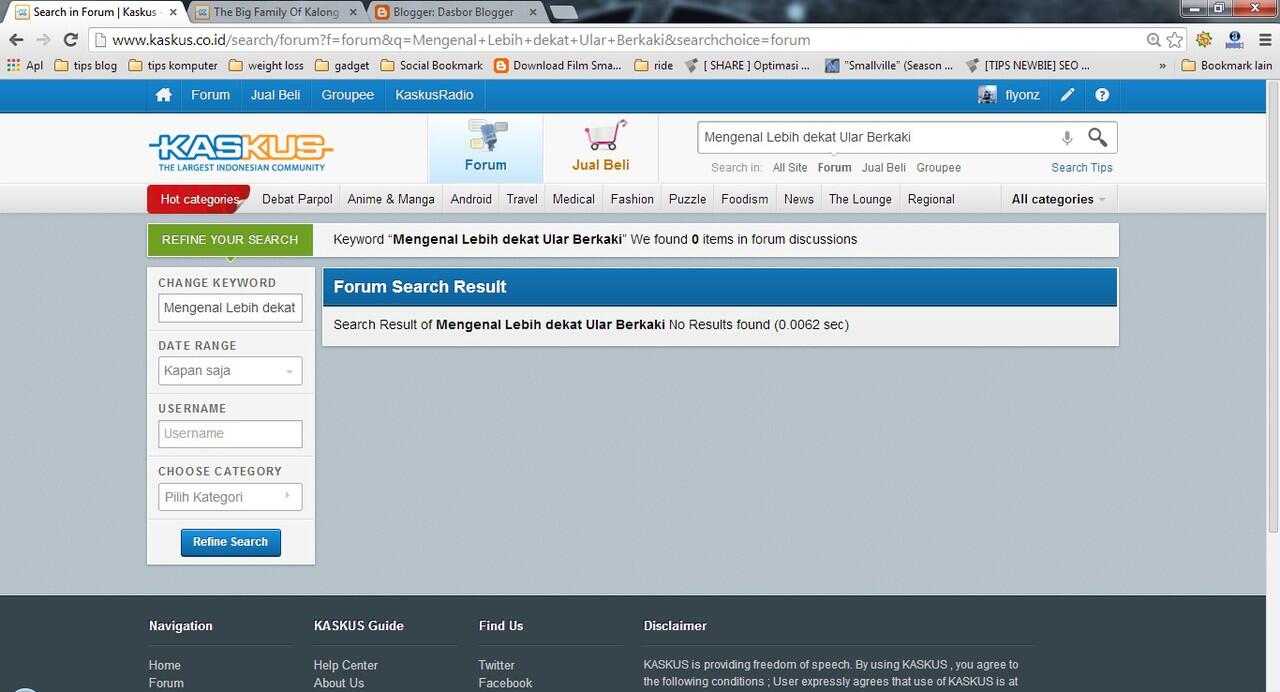Open Puzzle category
This screenshot has height=692, width=1280.
688,199
